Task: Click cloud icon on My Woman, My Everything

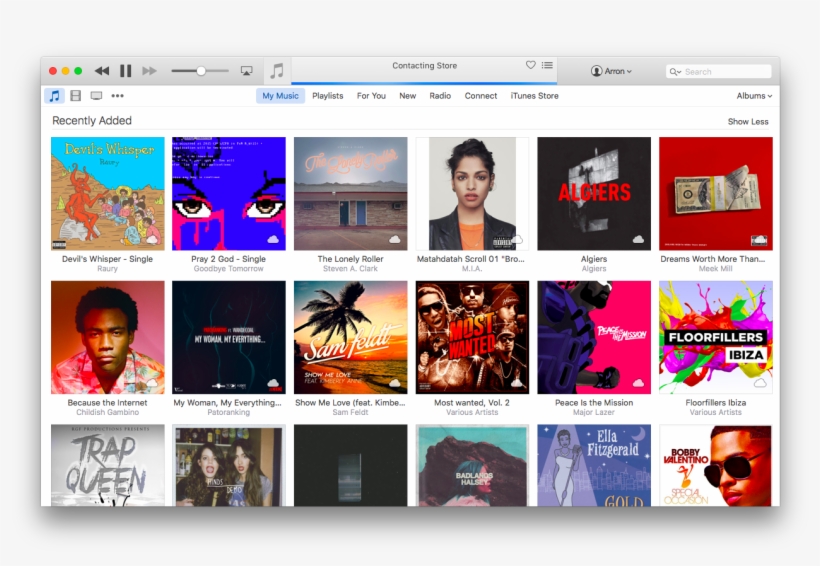Action: (x=273, y=383)
